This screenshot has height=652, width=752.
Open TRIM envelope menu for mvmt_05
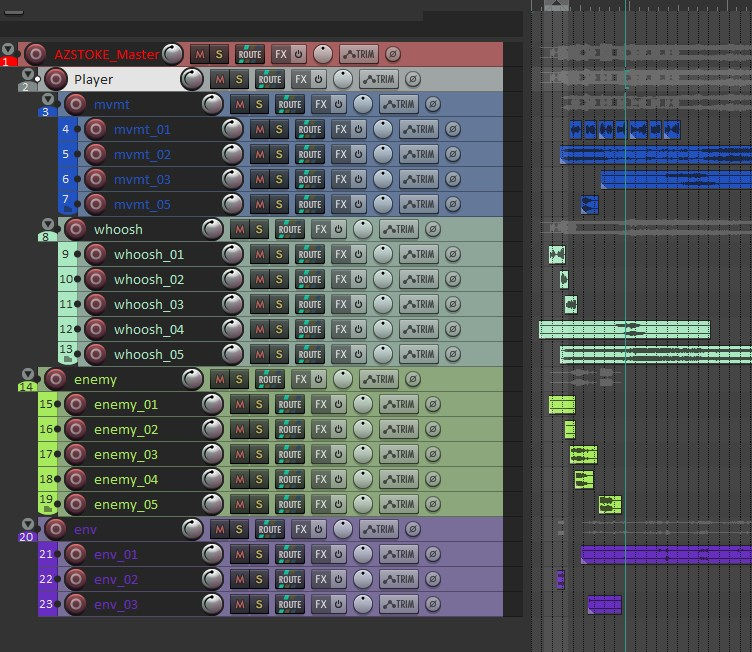pos(419,204)
